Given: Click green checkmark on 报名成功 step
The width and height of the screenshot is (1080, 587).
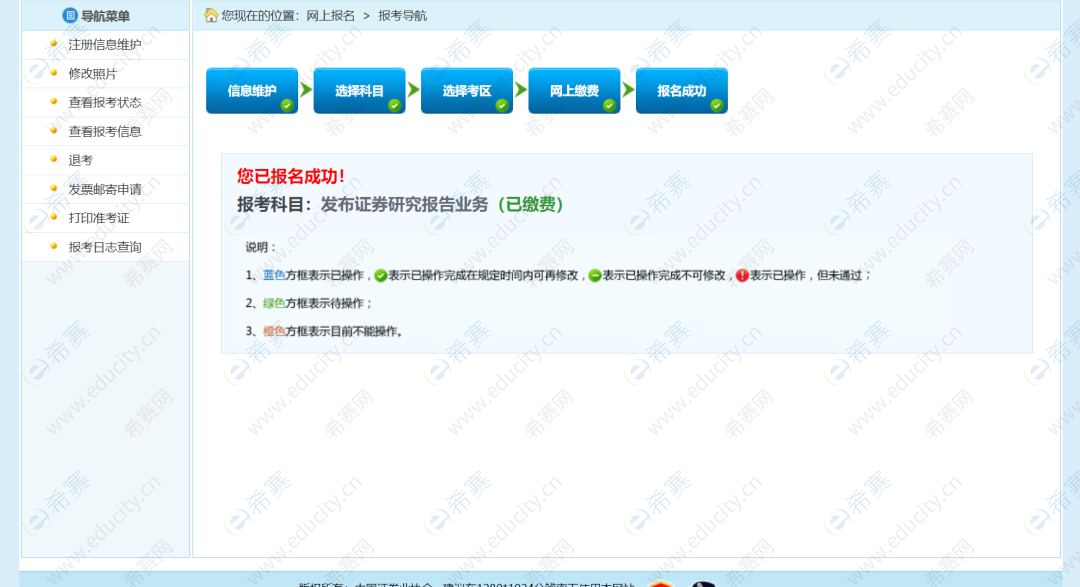Looking at the screenshot, I should point(716,105).
